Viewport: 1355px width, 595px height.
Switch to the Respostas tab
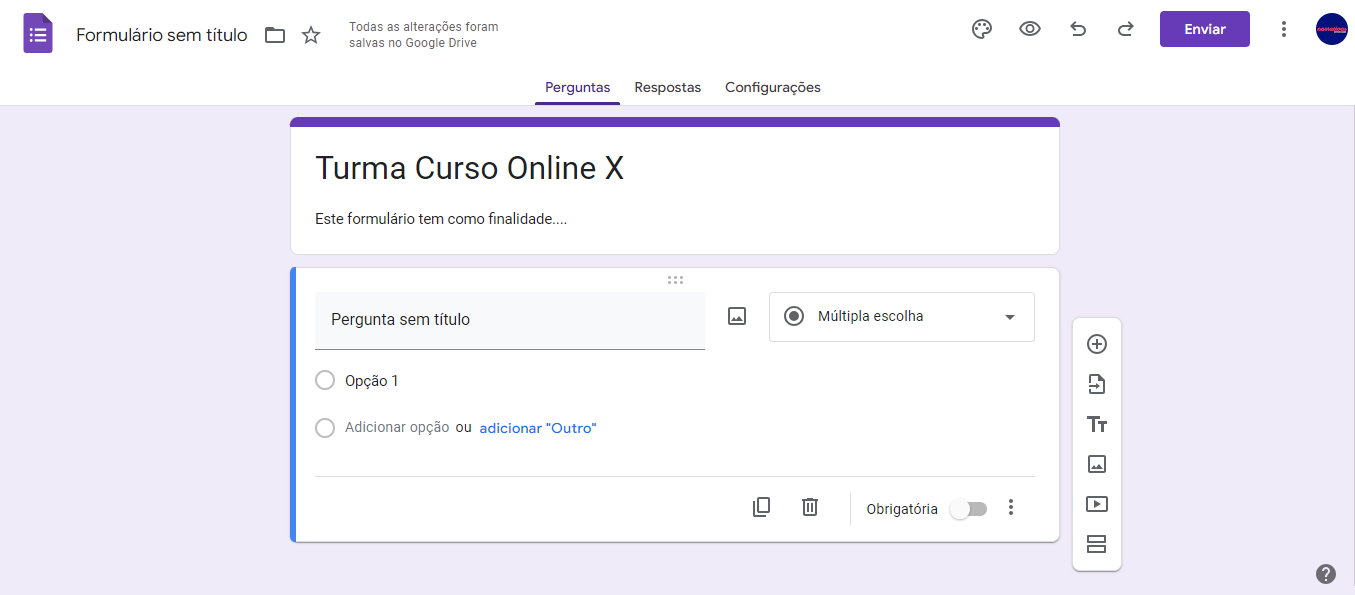click(667, 87)
